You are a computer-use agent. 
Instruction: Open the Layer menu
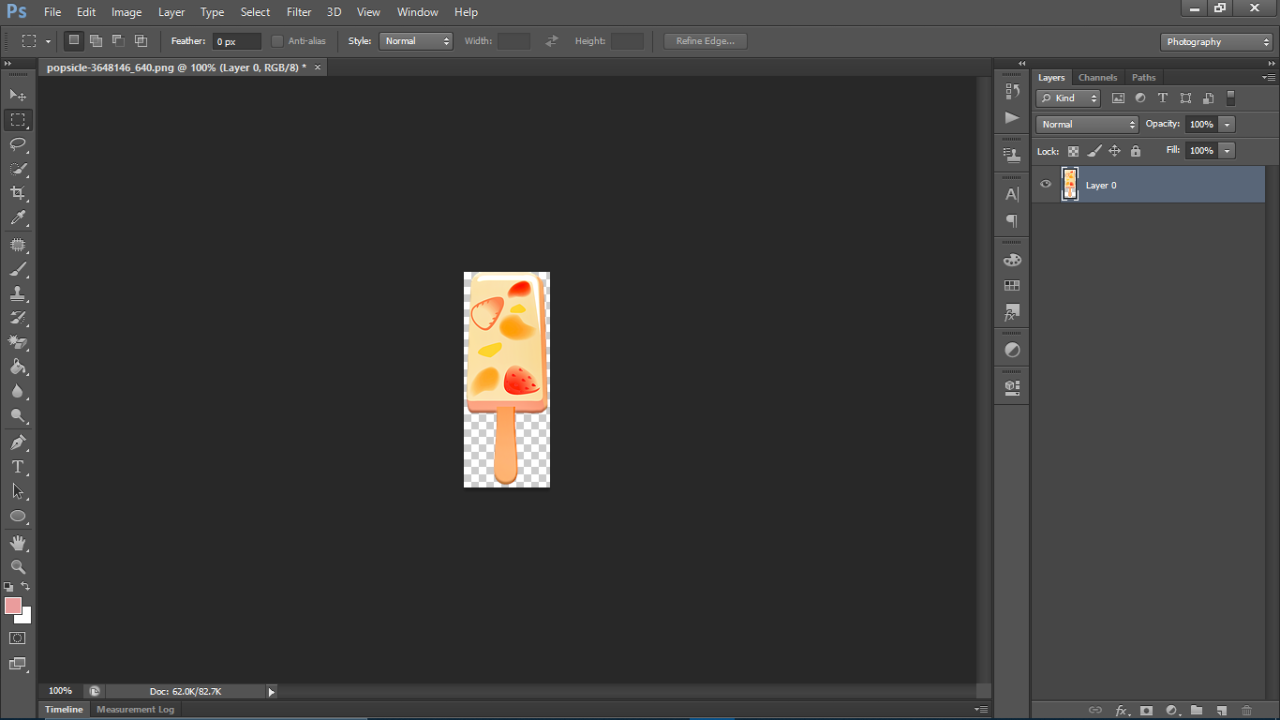click(171, 12)
